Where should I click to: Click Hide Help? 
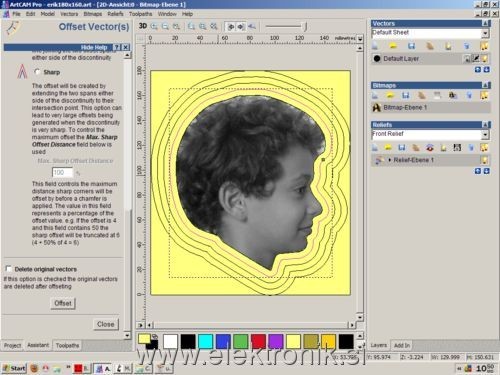[94, 47]
